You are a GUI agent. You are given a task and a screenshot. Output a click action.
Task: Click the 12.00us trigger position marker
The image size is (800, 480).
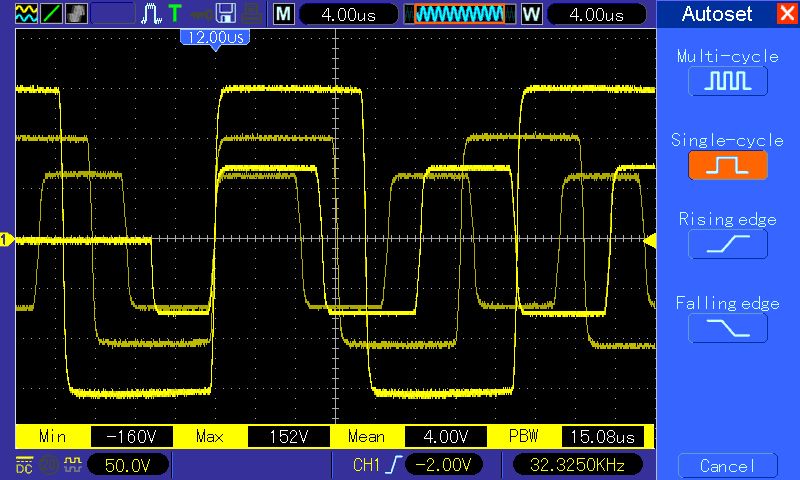(214, 37)
